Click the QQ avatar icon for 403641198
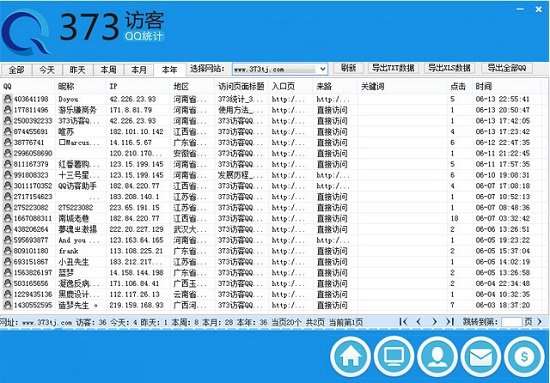Image resolution: width=550 pixels, height=383 pixels. coord(7,99)
